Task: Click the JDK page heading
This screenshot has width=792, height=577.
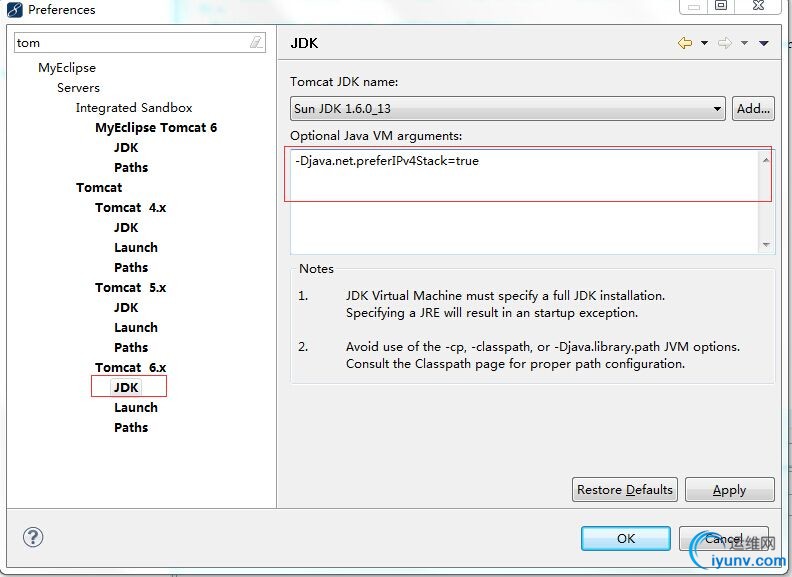Action: [x=305, y=43]
